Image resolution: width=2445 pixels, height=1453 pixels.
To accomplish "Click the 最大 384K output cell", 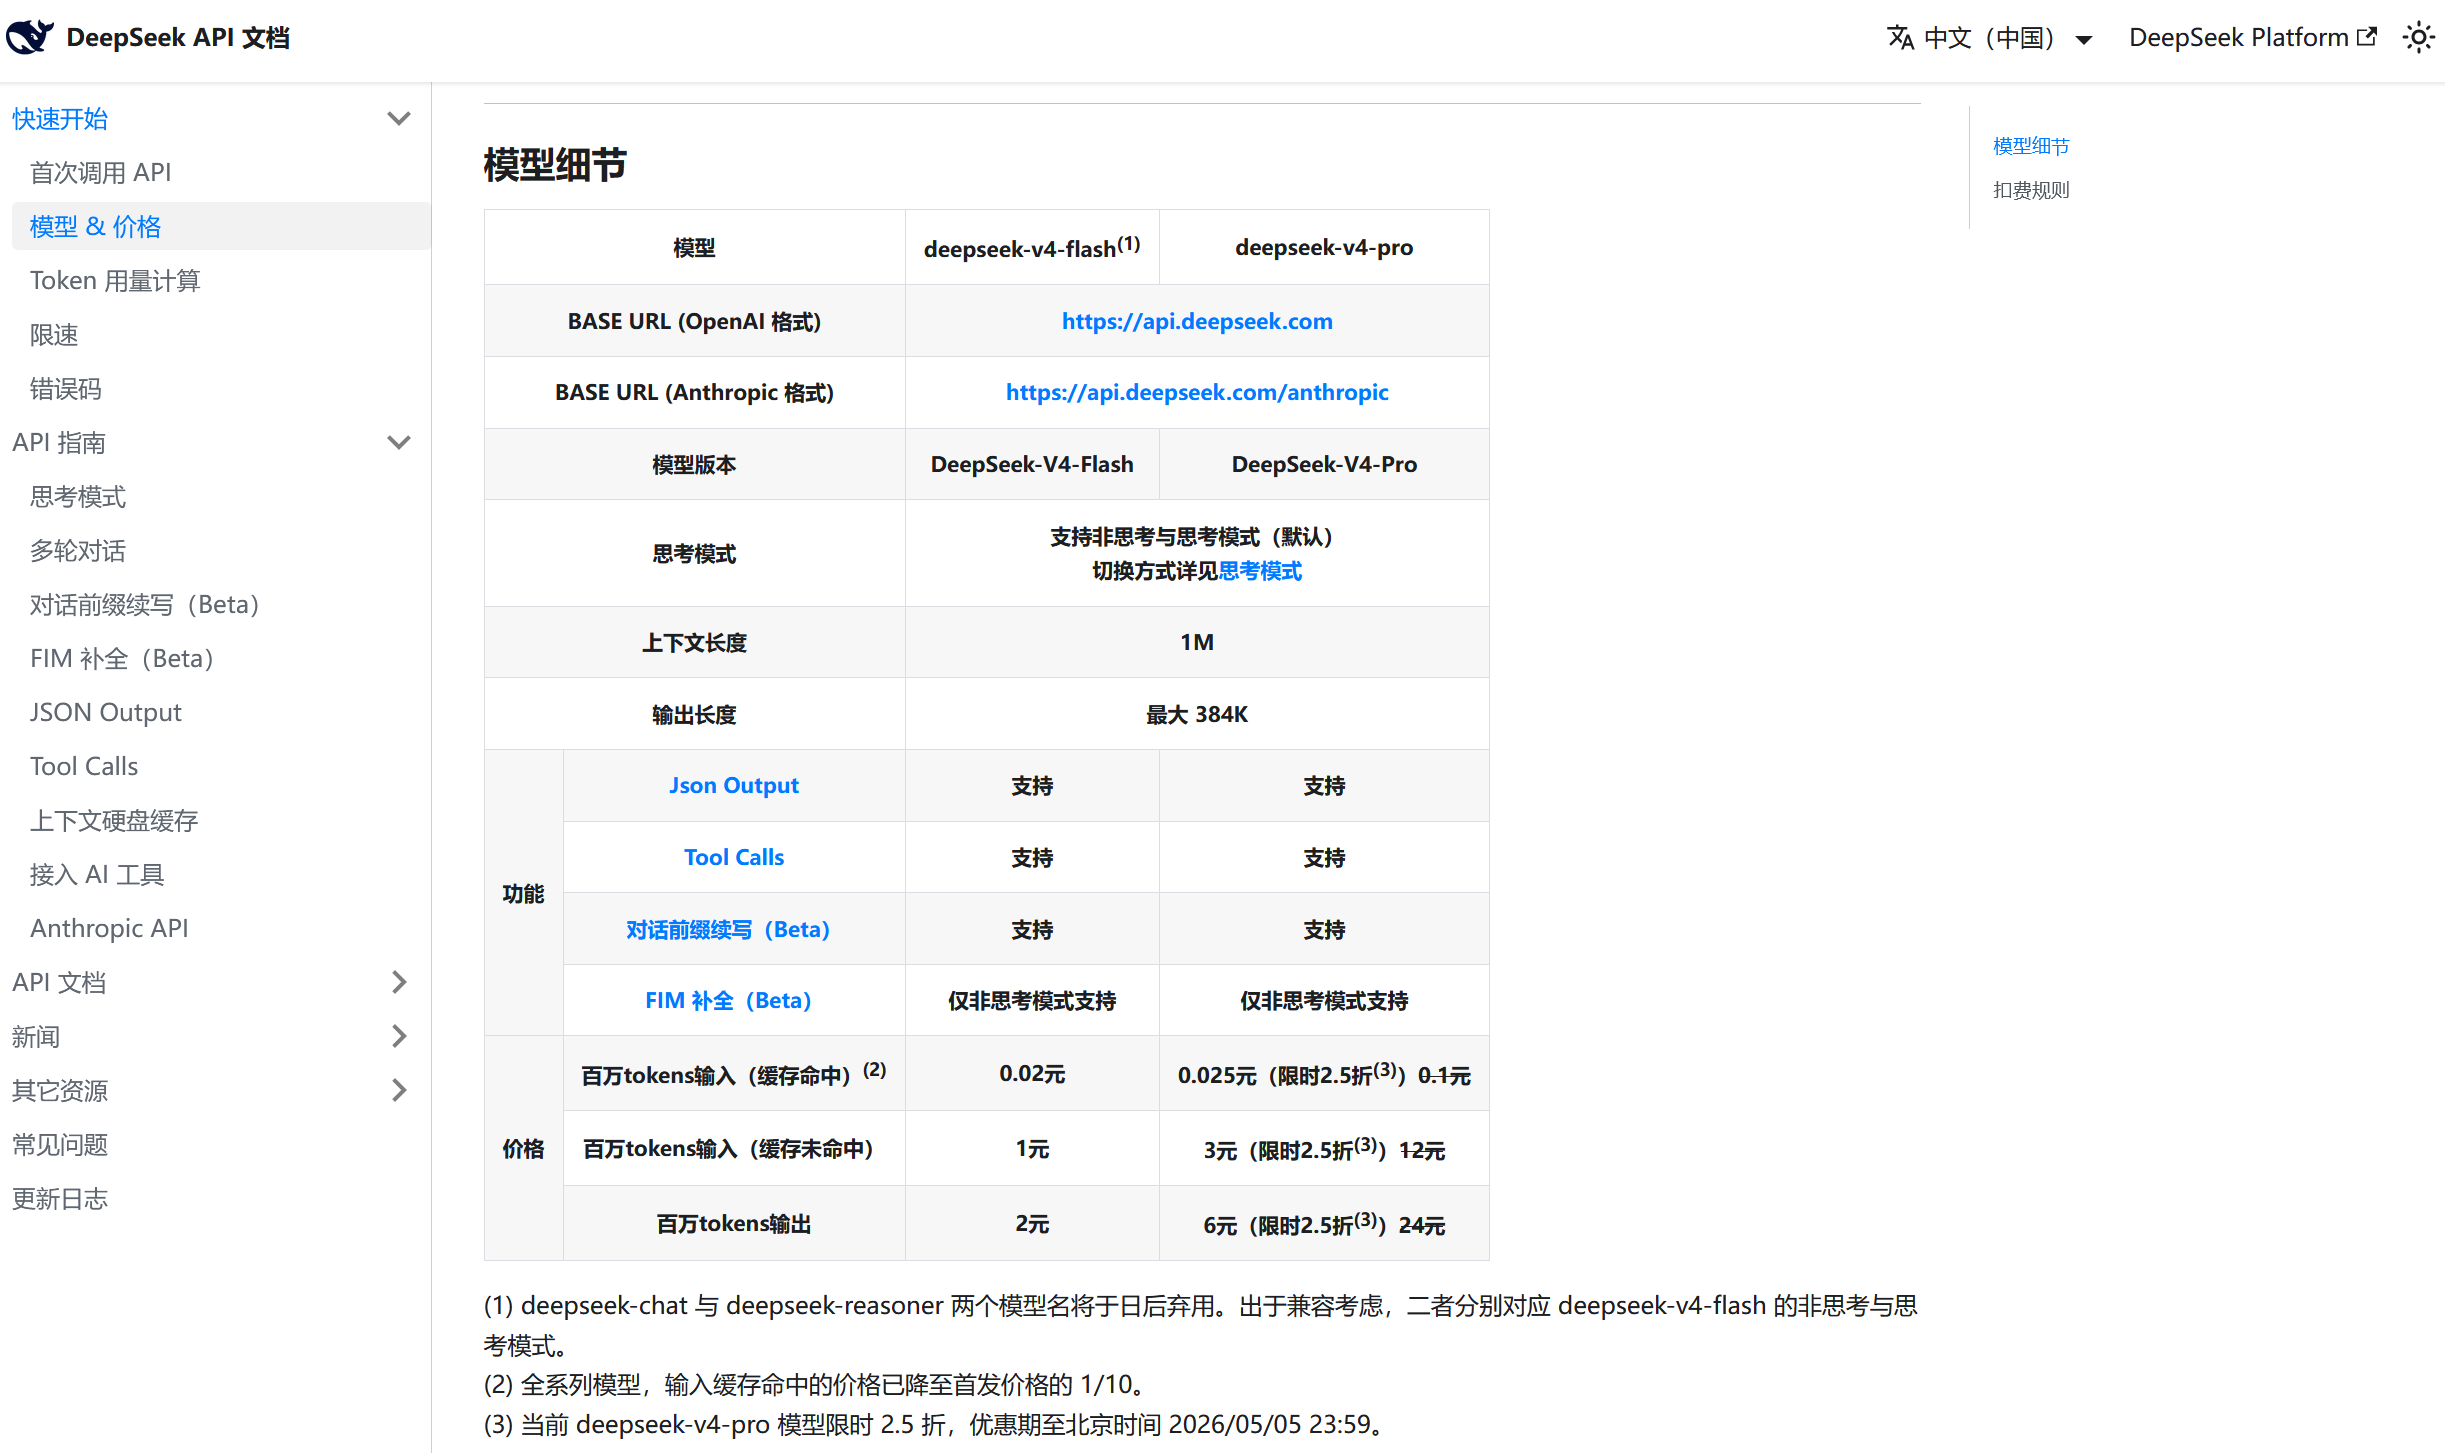I will (1197, 714).
